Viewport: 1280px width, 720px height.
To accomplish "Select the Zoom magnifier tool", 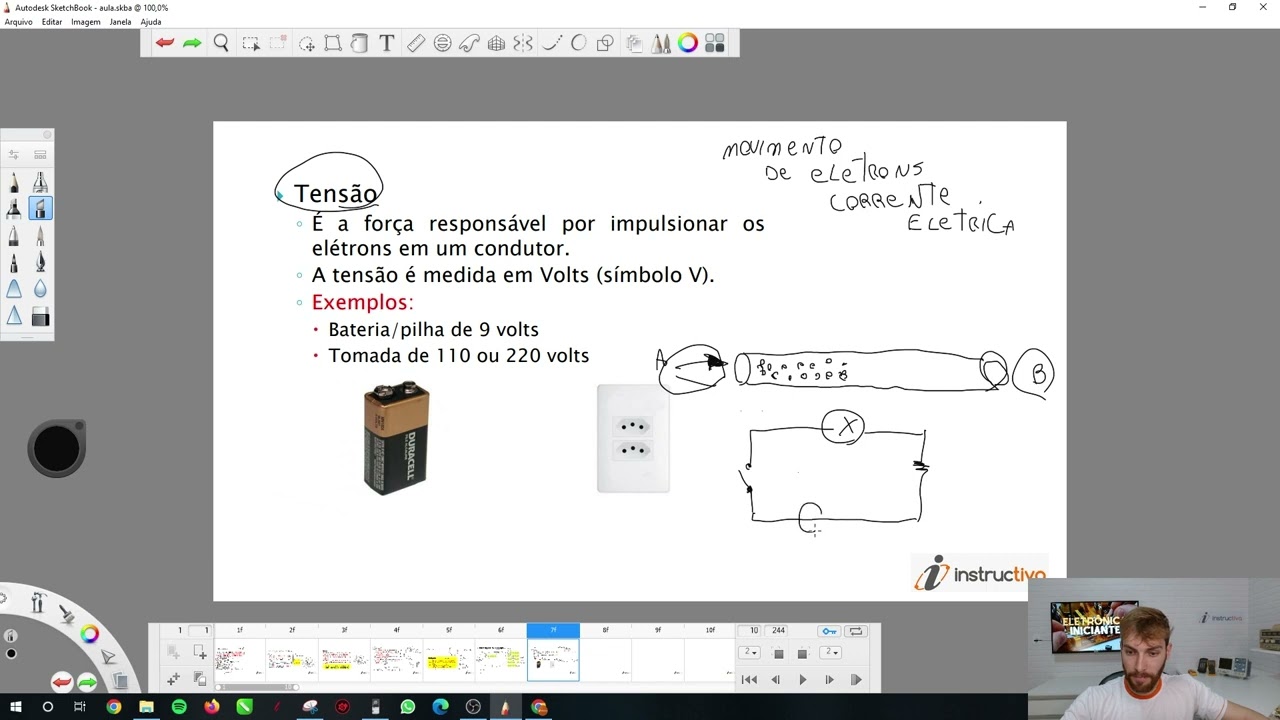I will [221, 43].
